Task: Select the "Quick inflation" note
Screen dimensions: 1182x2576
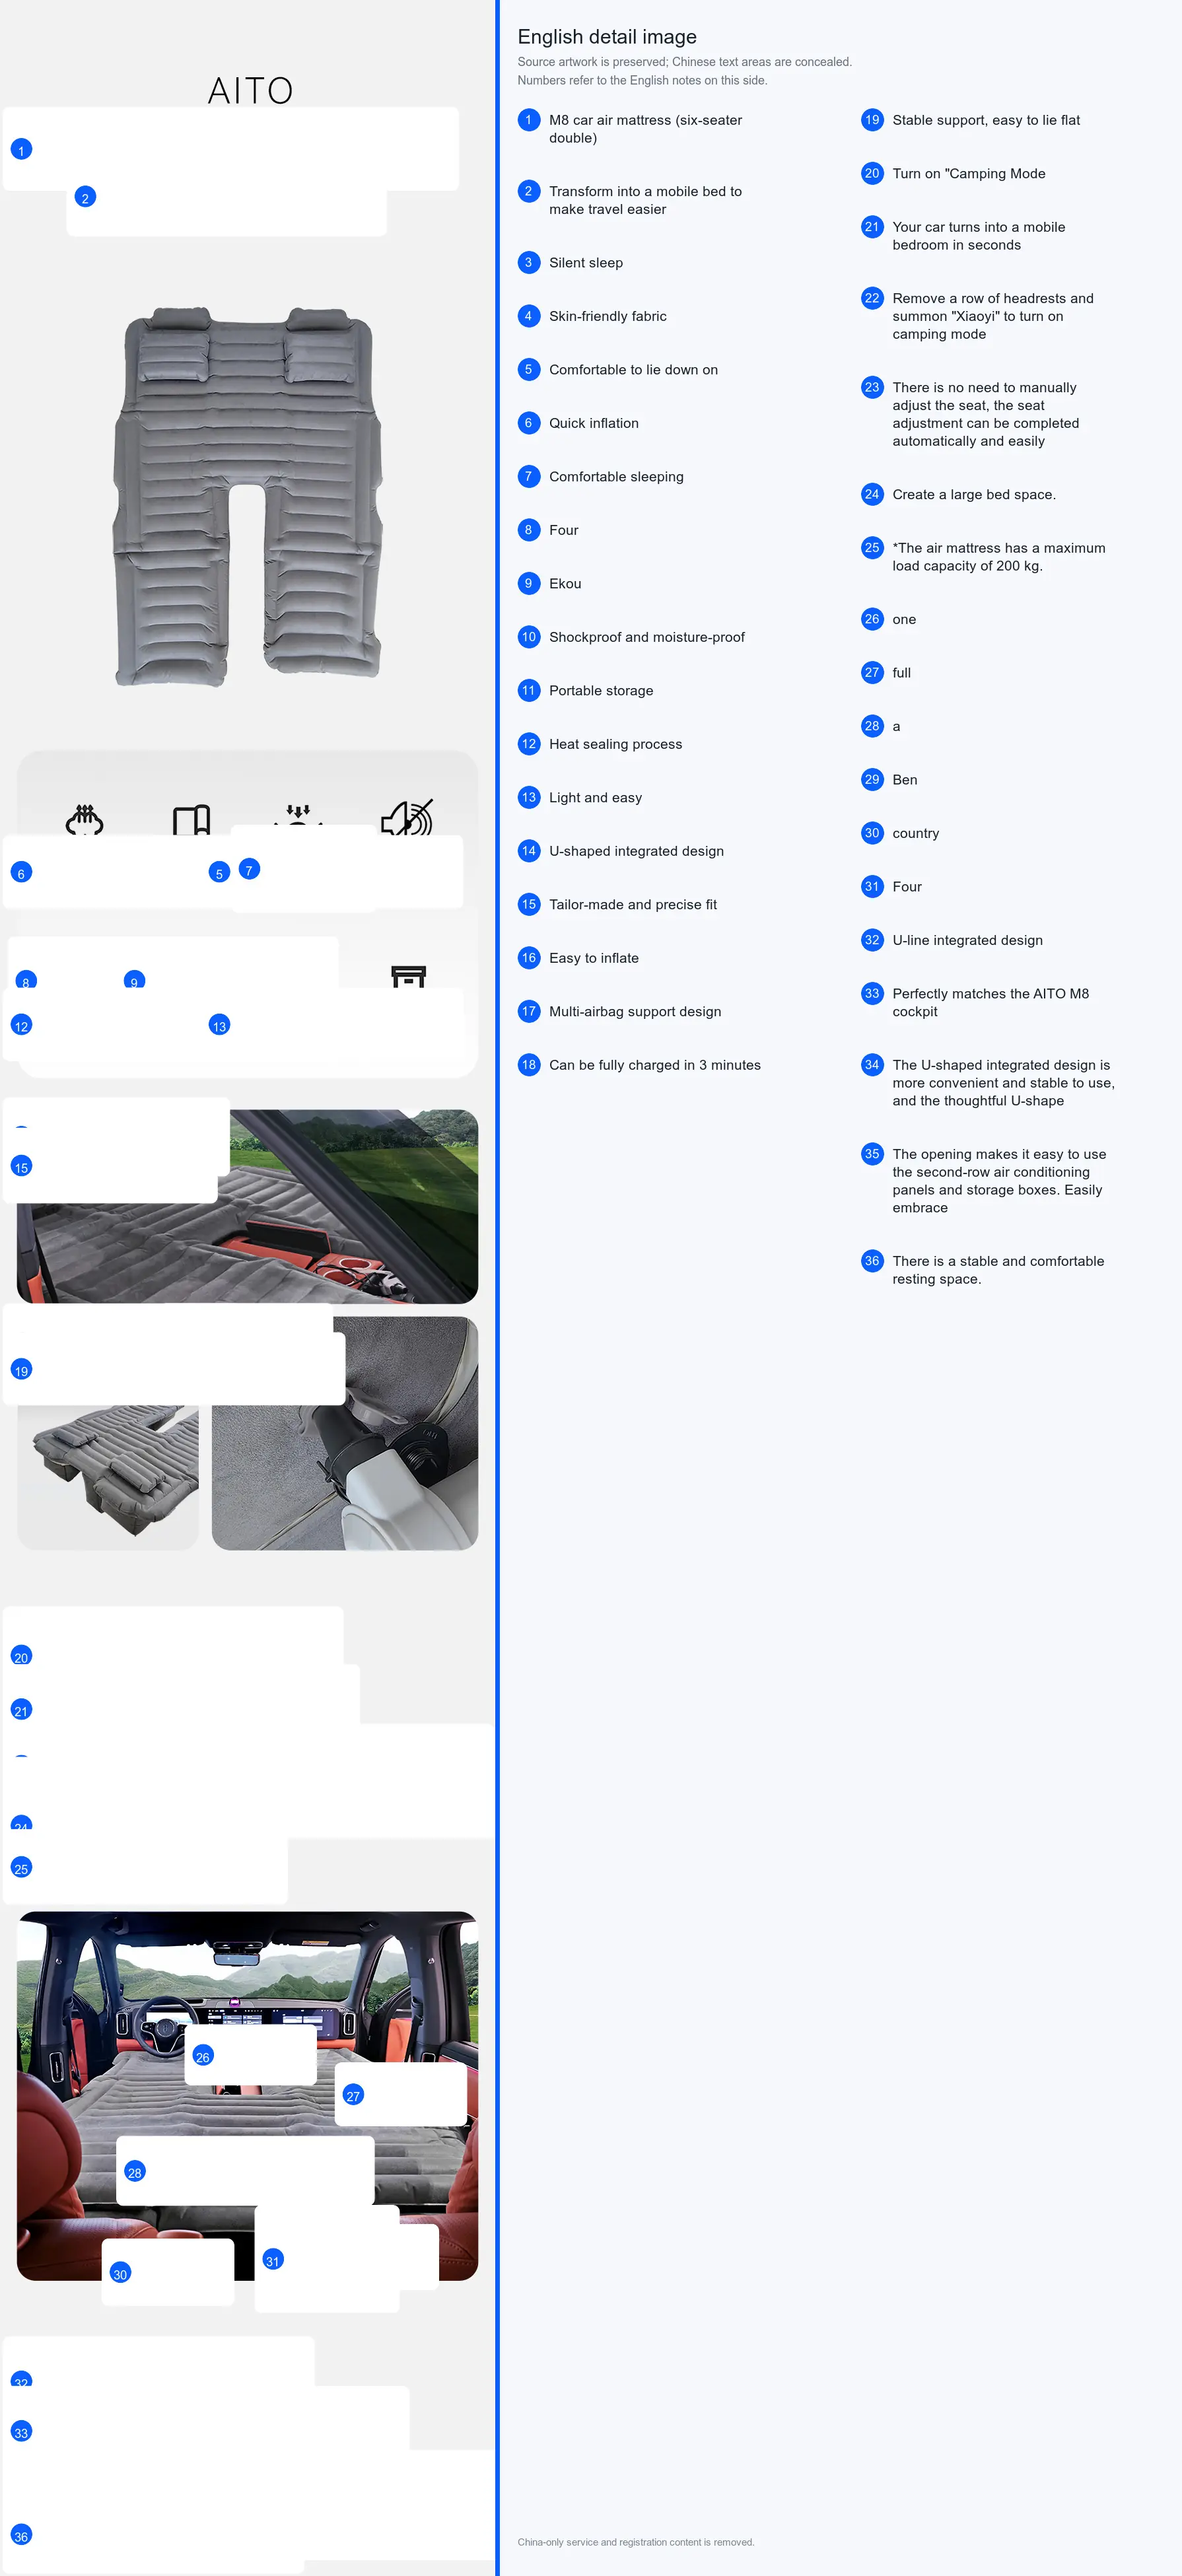Action: coord(594,423)
